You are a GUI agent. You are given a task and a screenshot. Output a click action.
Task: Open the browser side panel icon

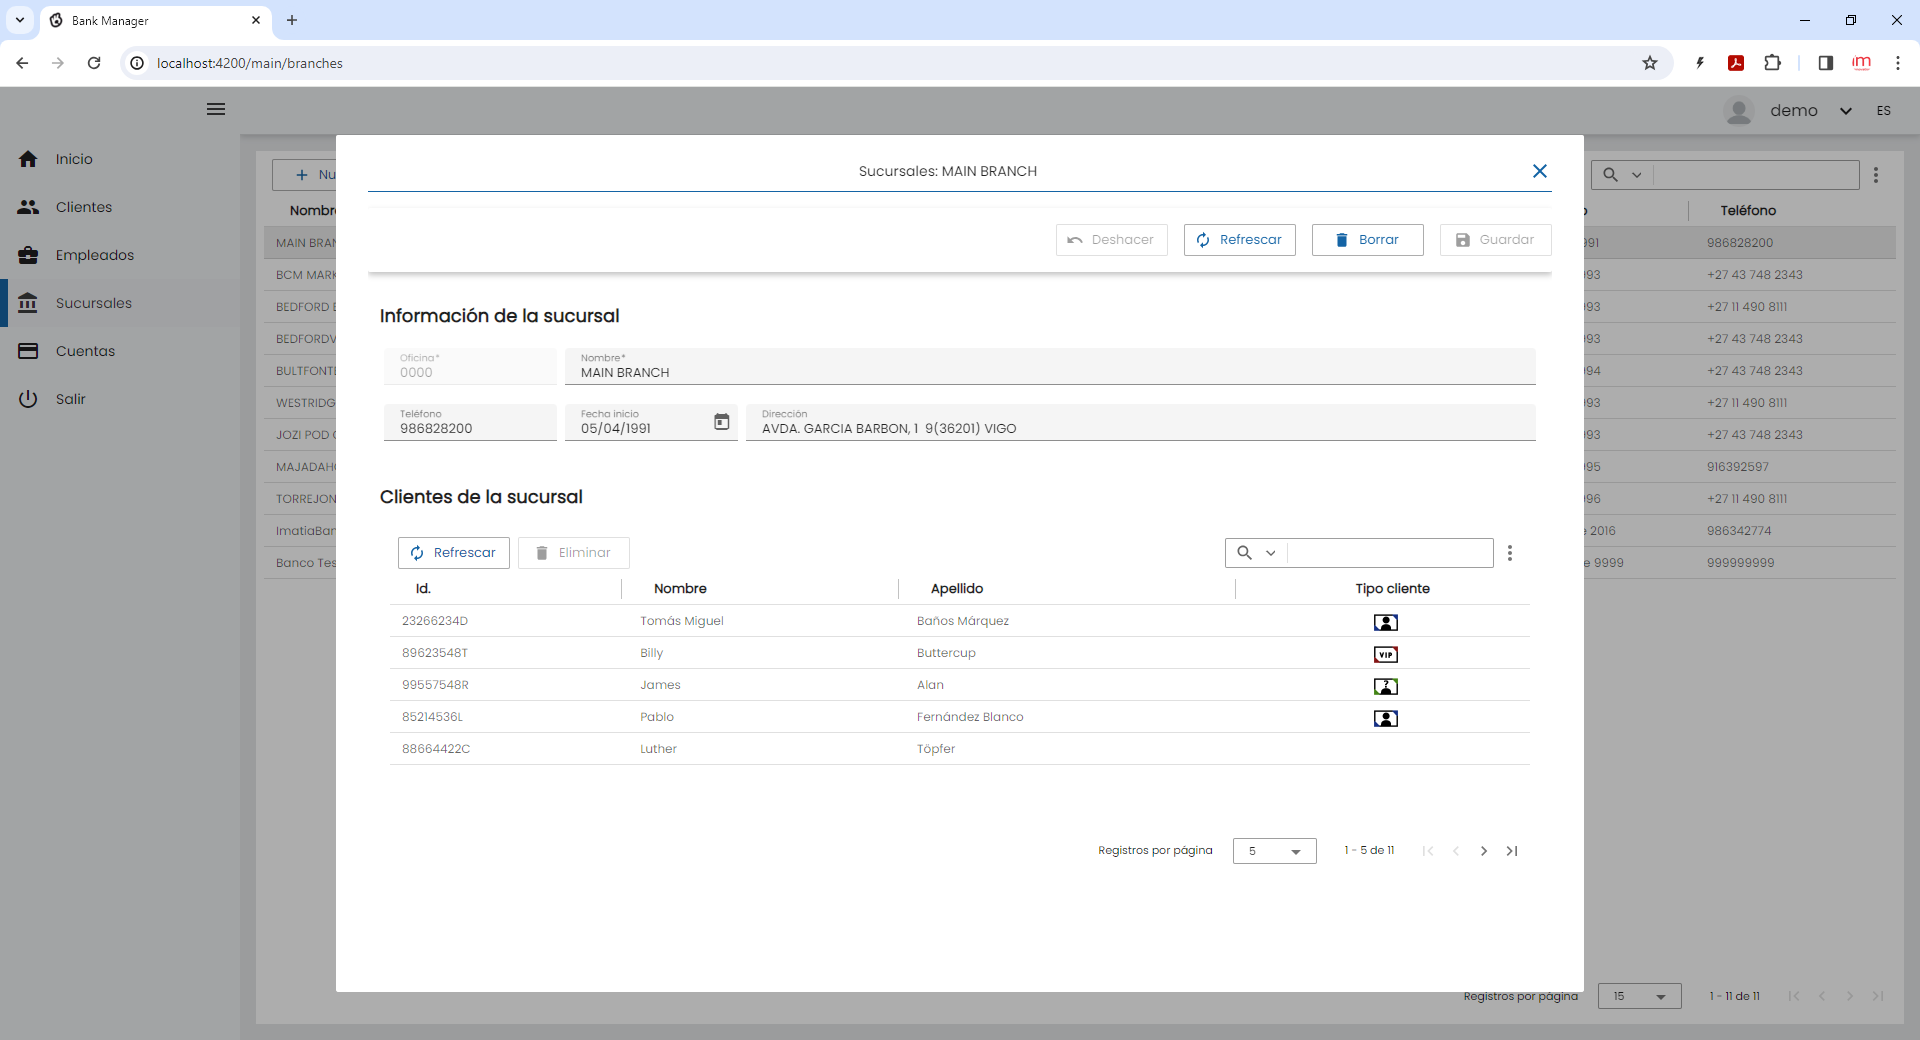[x=1825, y=63]
